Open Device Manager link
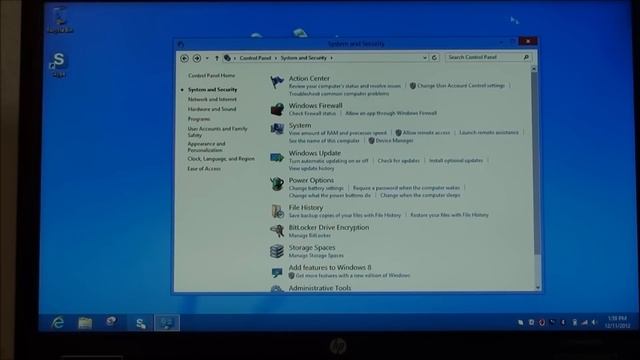 [394, 140]
